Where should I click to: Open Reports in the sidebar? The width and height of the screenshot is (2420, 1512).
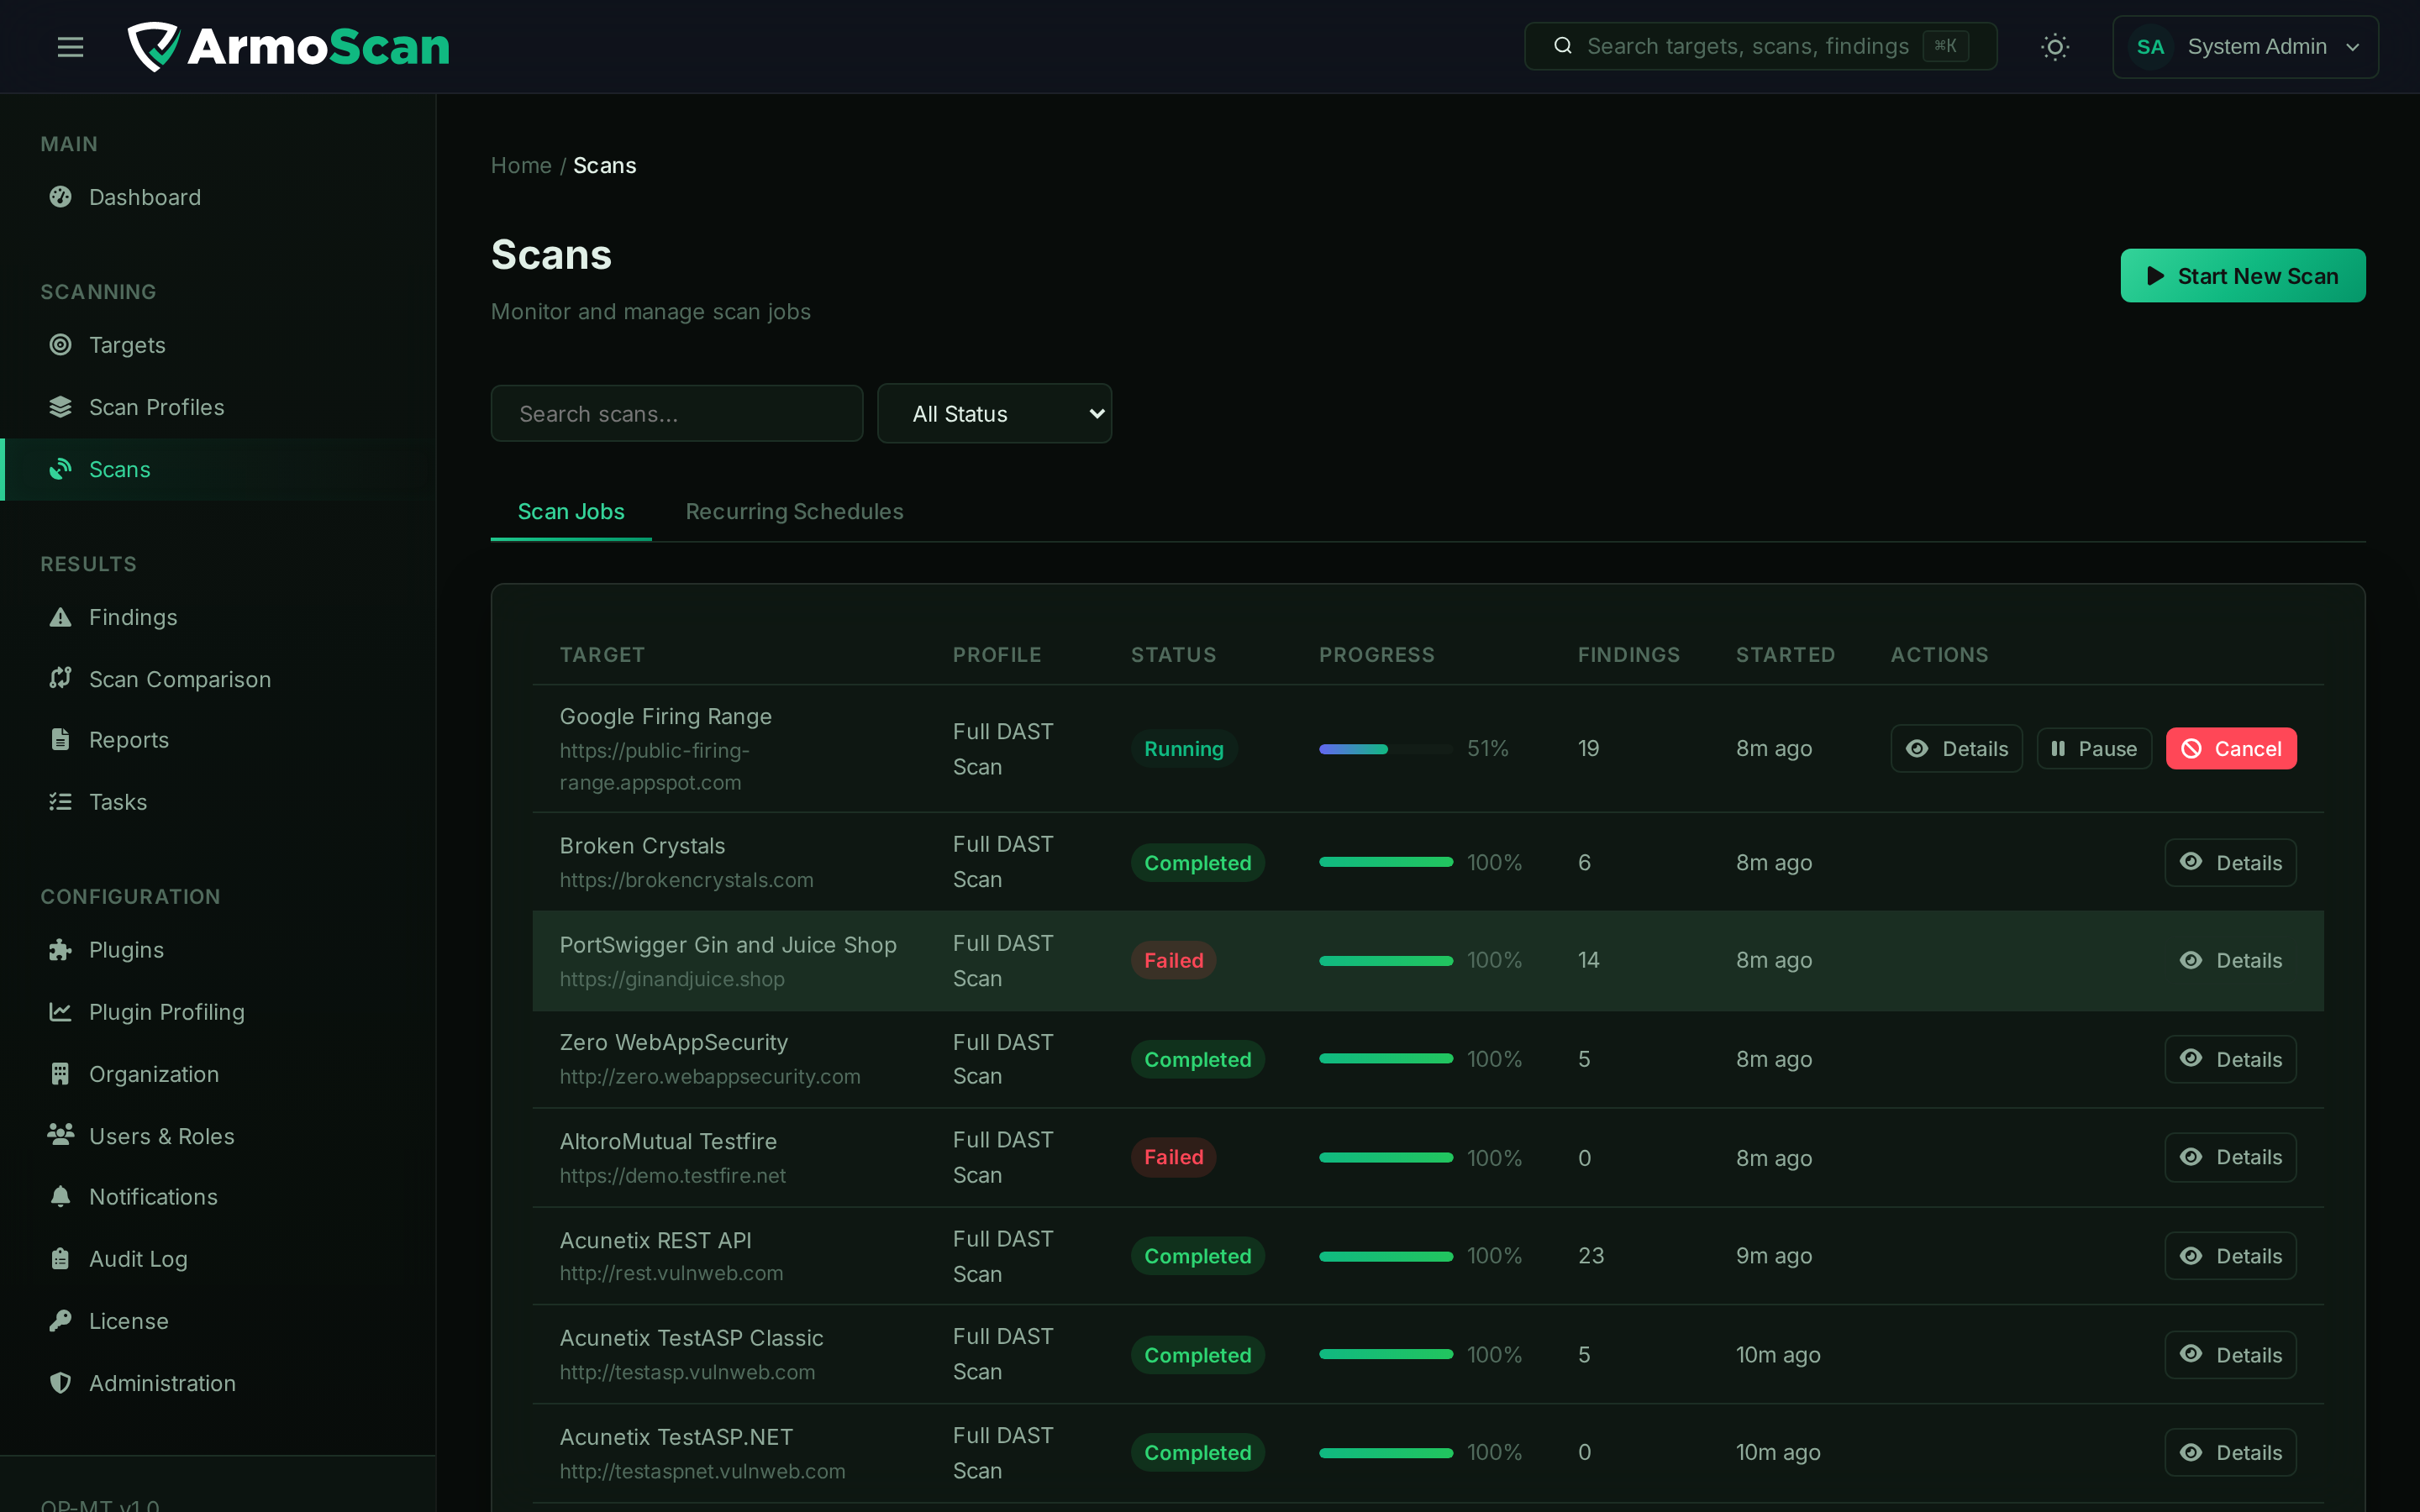point(218,740)
